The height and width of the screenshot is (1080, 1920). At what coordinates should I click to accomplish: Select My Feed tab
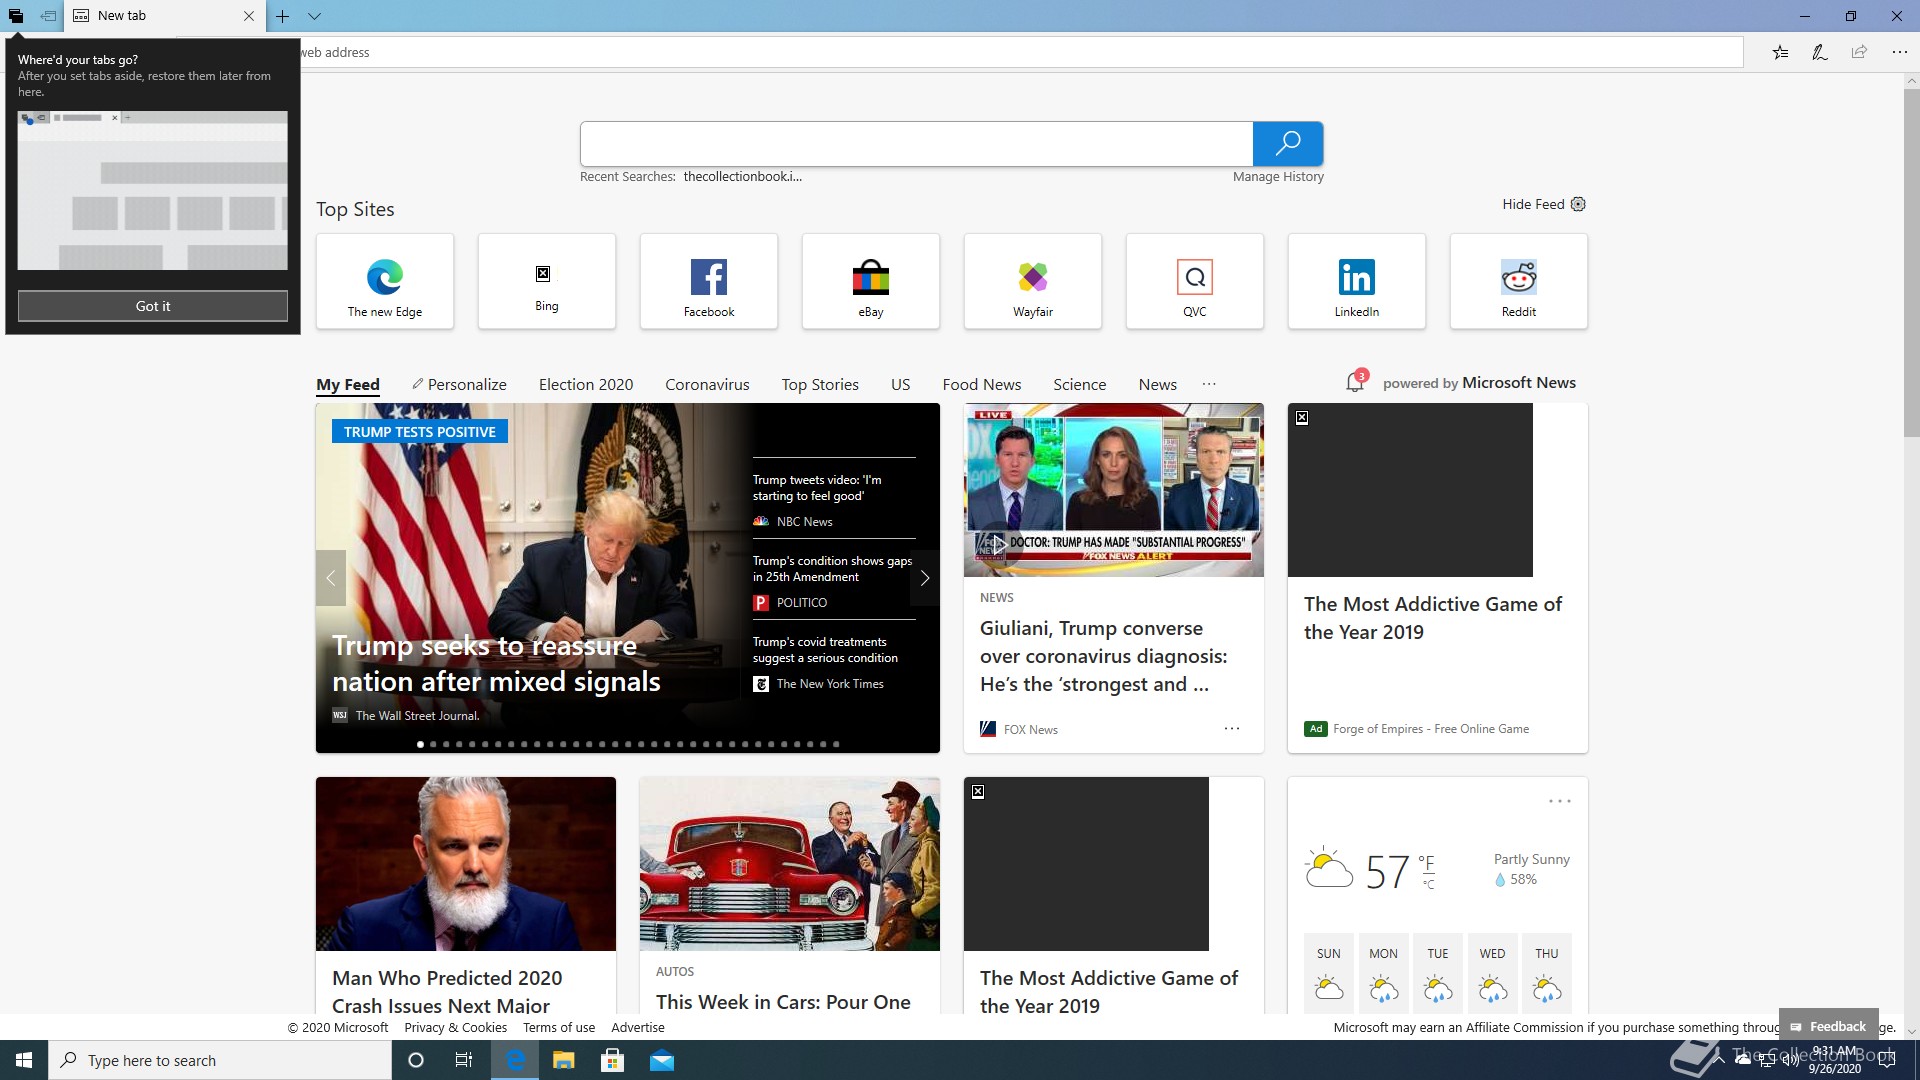[x=348, y=384]
